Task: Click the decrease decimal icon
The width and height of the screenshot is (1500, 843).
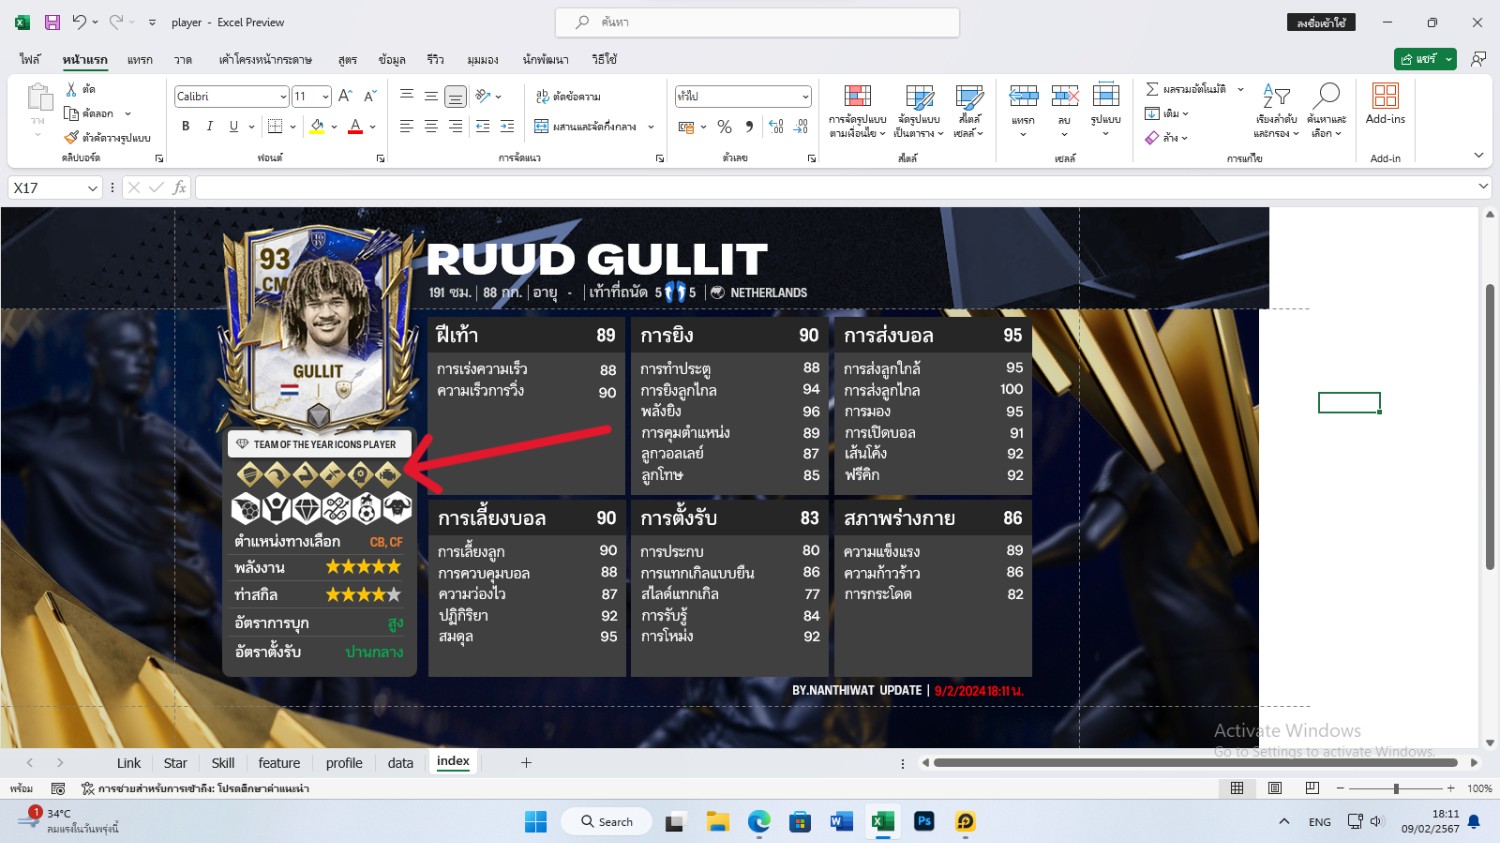Action: tap(801, 126)
